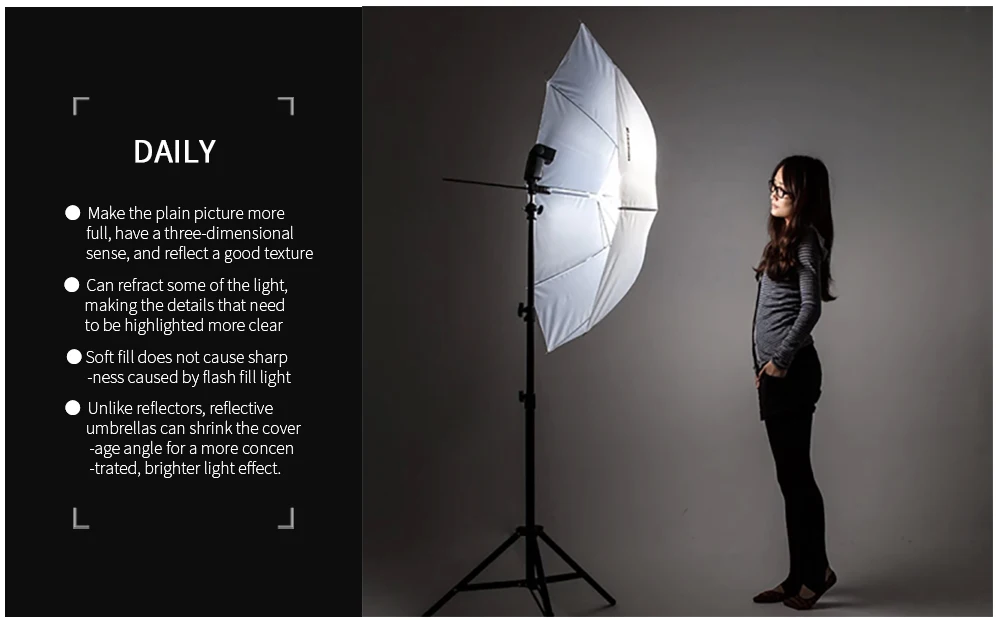The width and height of the screenshot is (1000, 618).
Task: Click the bottom-left corner bracket mark
Action: click(81, 519)
